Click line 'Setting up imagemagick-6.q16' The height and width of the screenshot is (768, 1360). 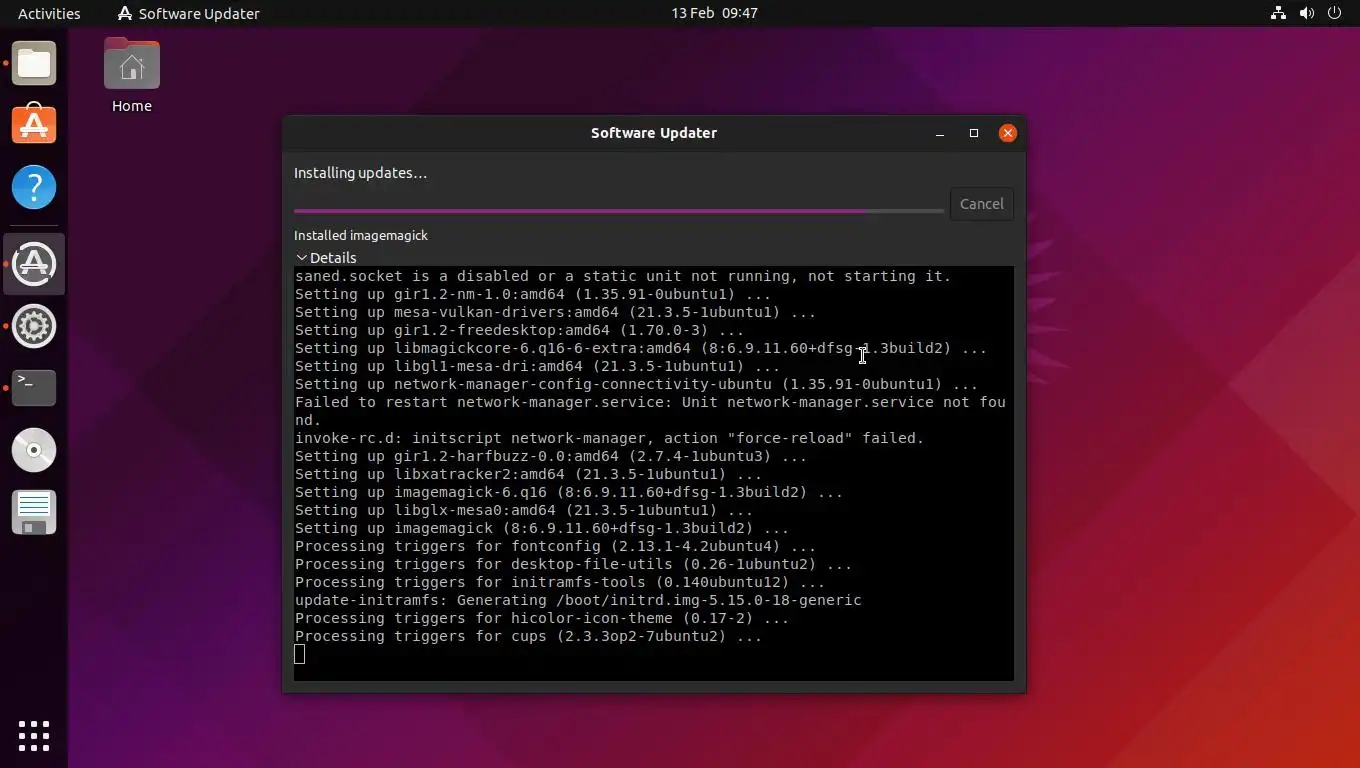569,492
